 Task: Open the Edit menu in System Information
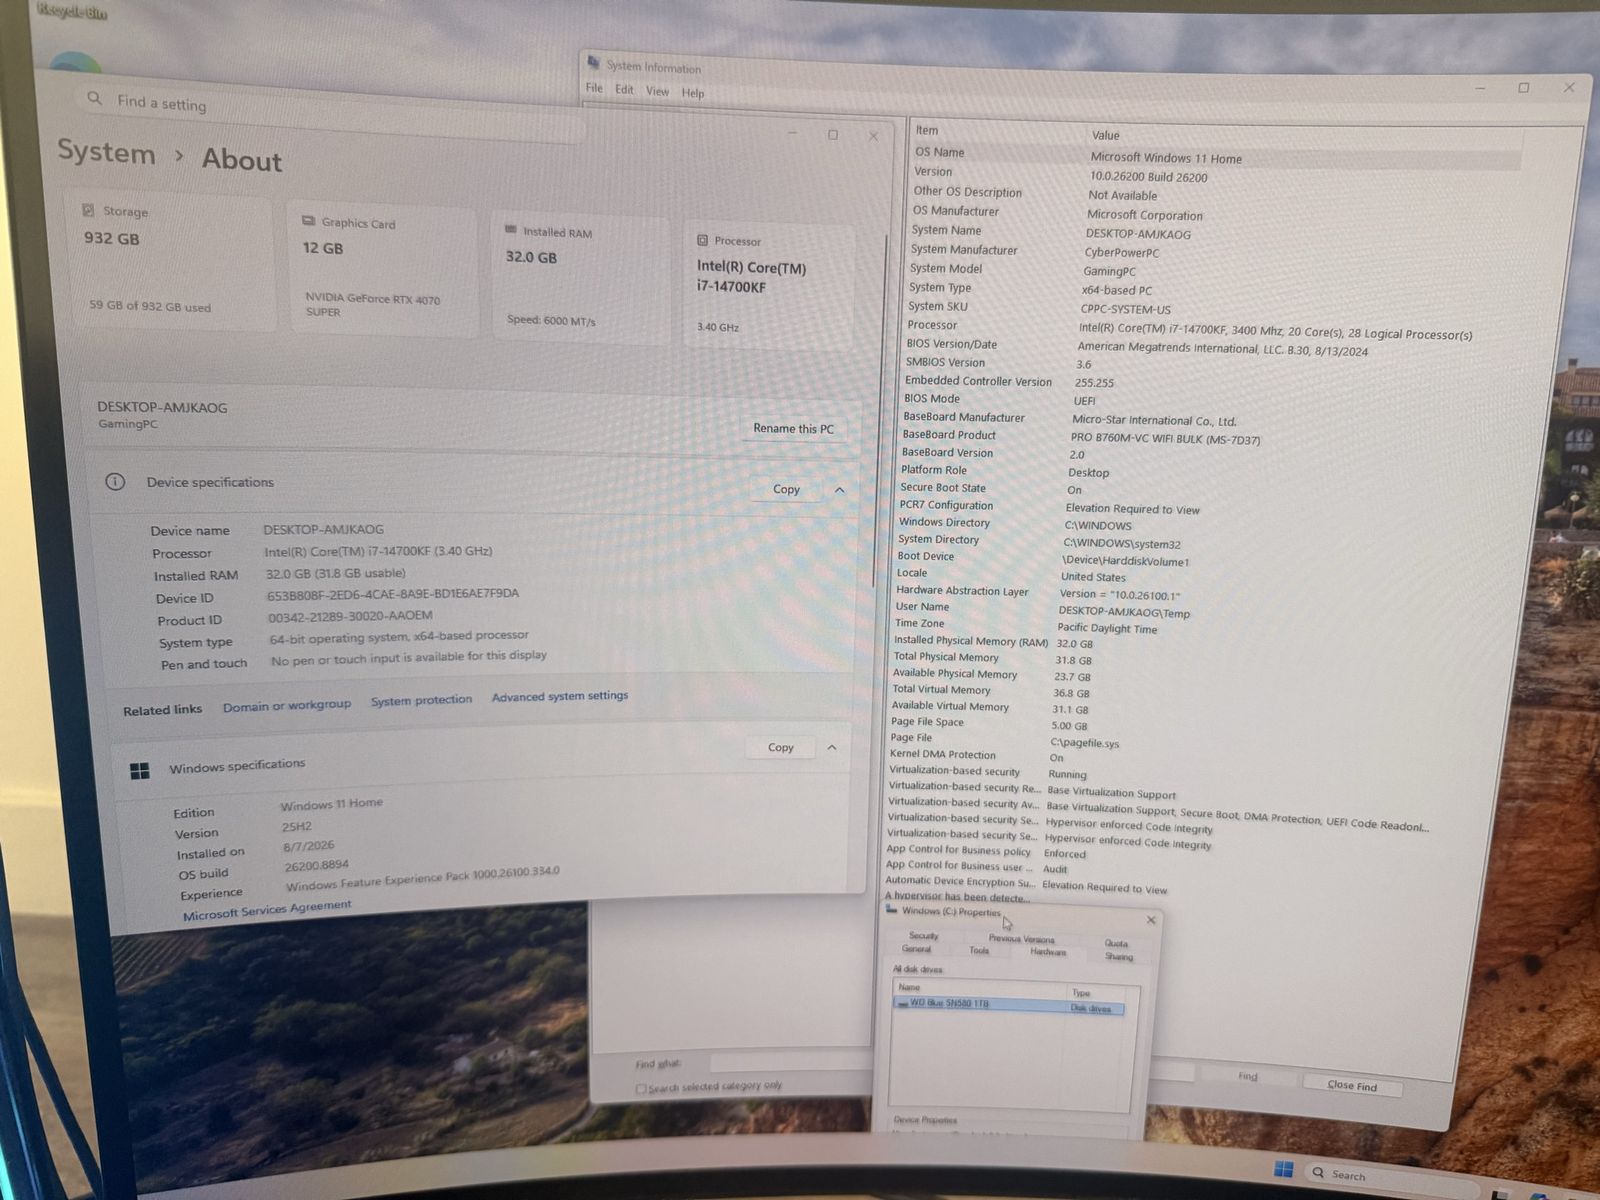(x=624, y=89)
